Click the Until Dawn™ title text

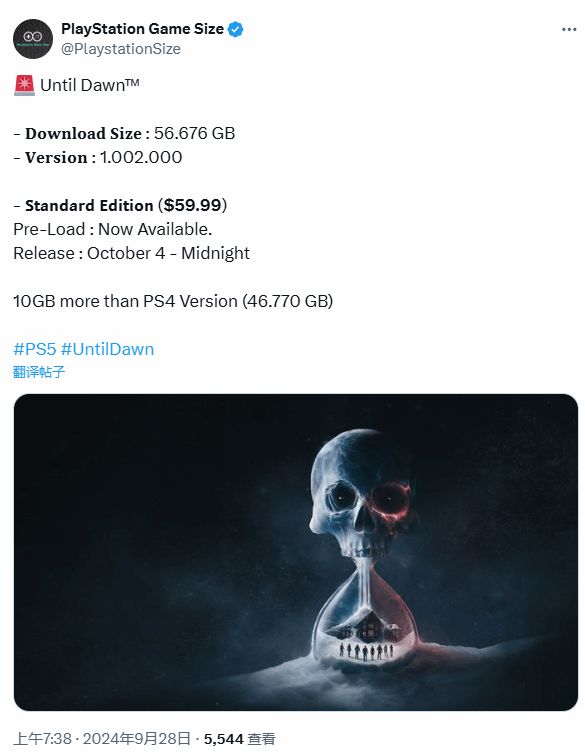point(90,85)
